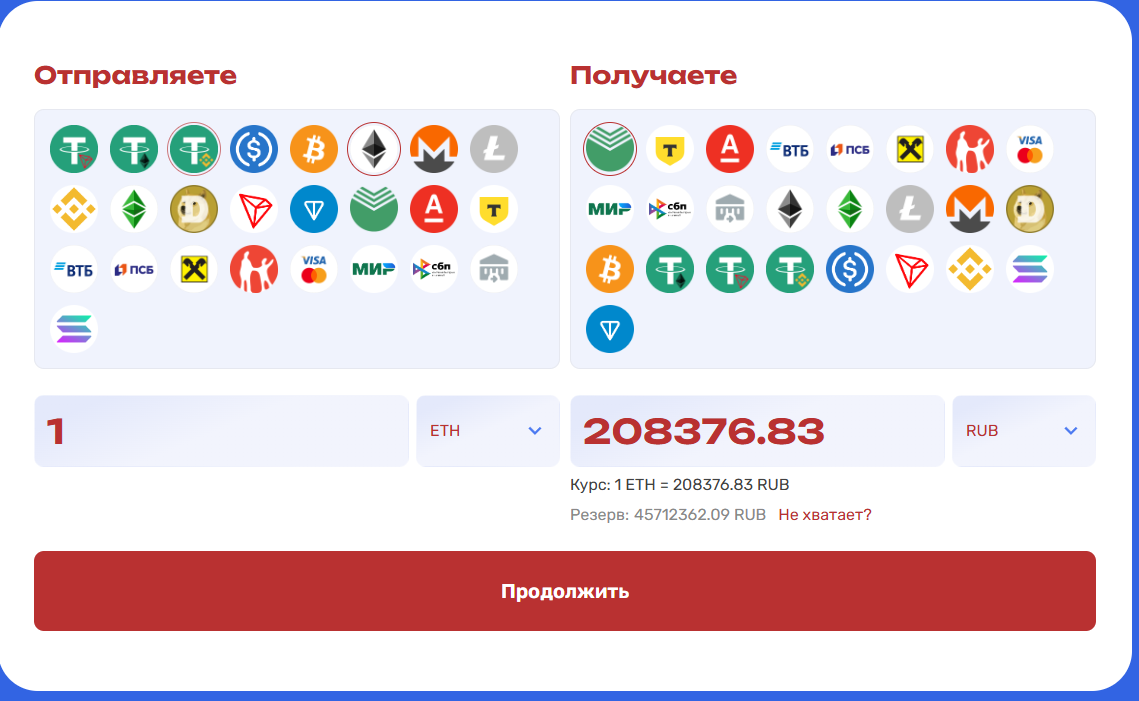Choose Litecoin in the send panel
1139x701 pixels.
point(494,149)
